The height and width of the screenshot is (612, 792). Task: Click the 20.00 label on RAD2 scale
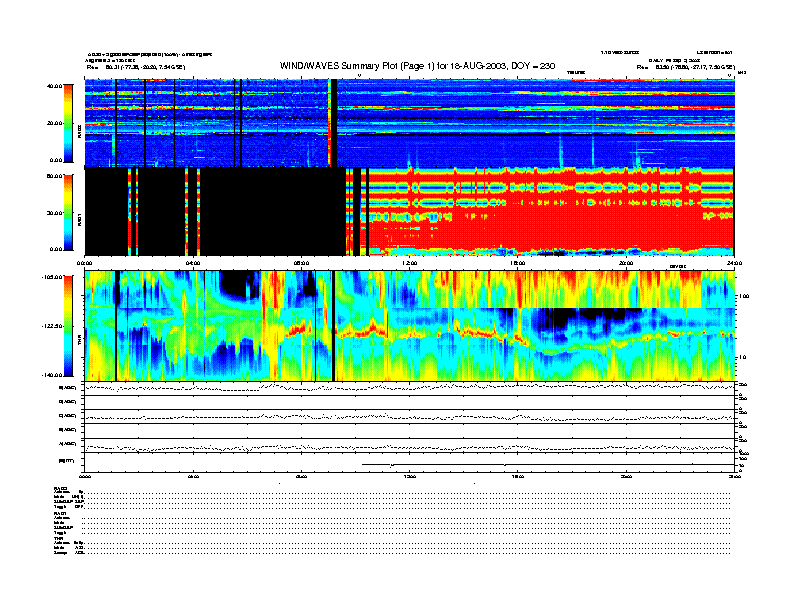click(55, 123)
